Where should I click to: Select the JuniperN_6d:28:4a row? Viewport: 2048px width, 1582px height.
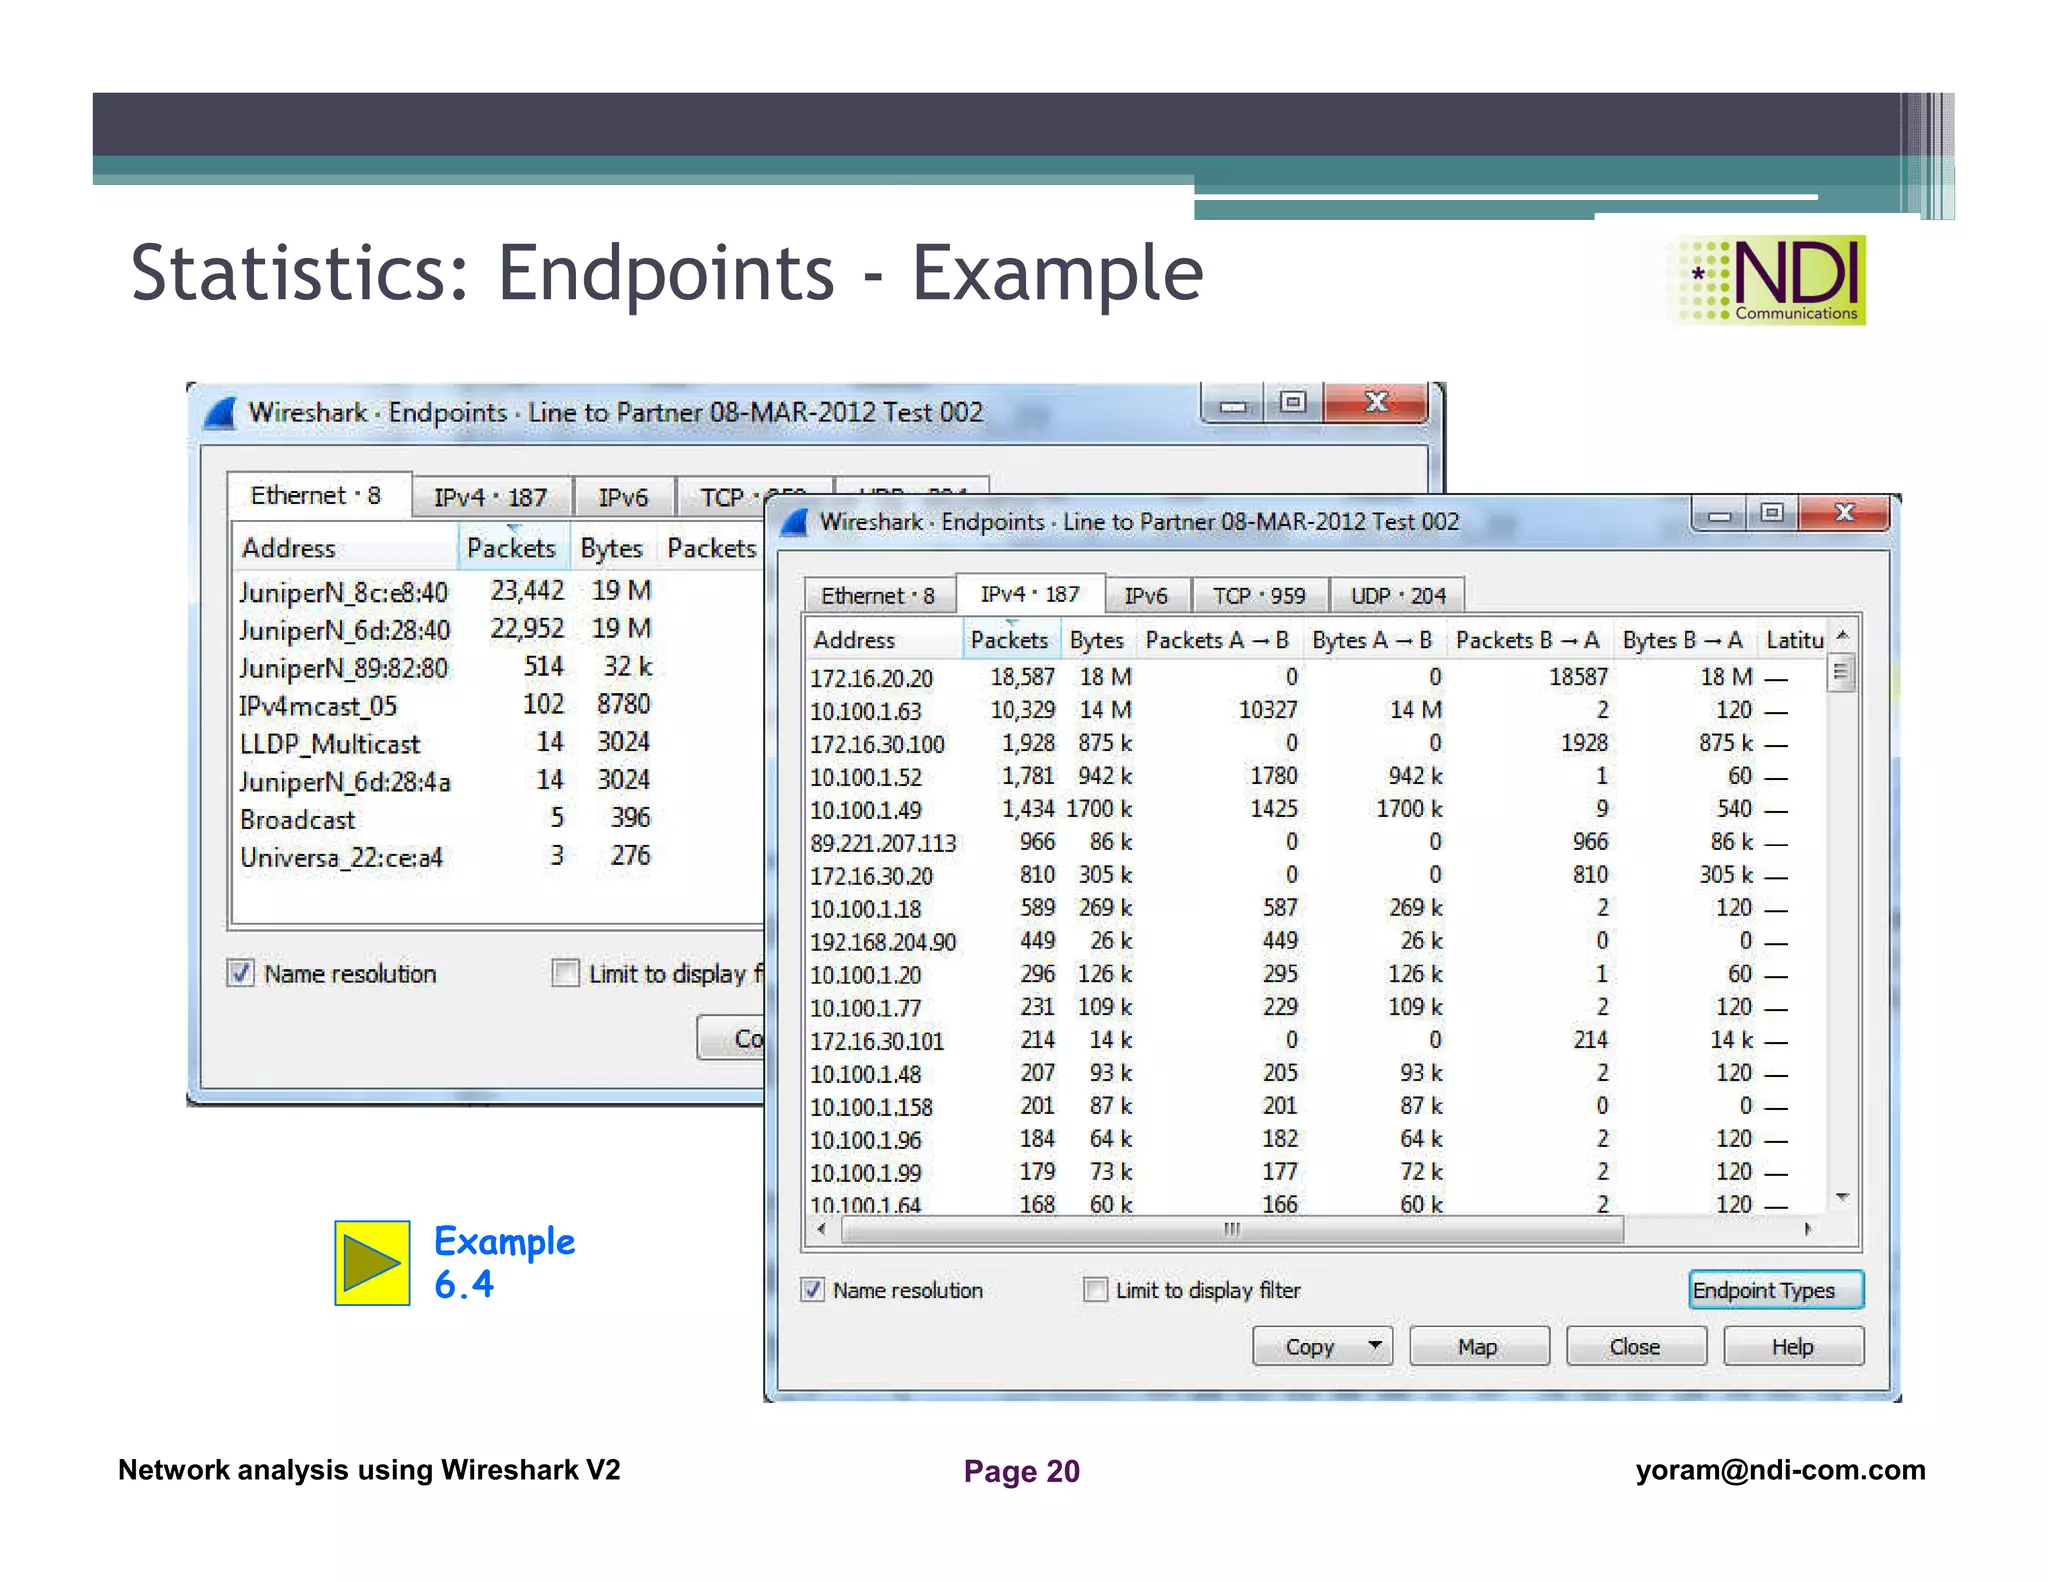coord(498,781)
